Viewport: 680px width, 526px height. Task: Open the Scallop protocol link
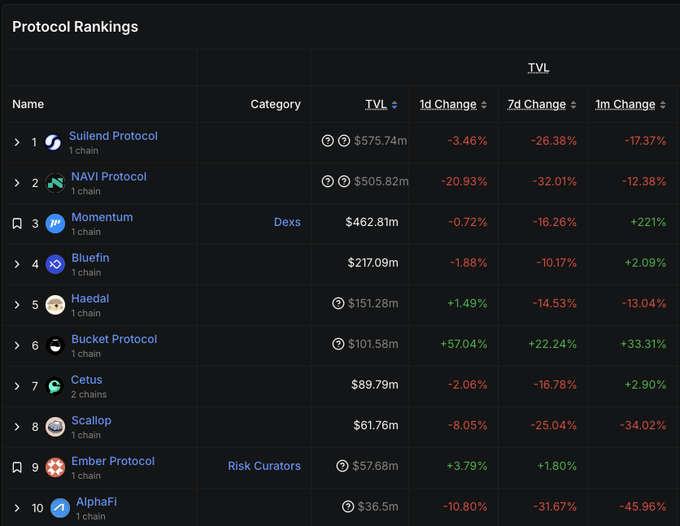point(91,421)
